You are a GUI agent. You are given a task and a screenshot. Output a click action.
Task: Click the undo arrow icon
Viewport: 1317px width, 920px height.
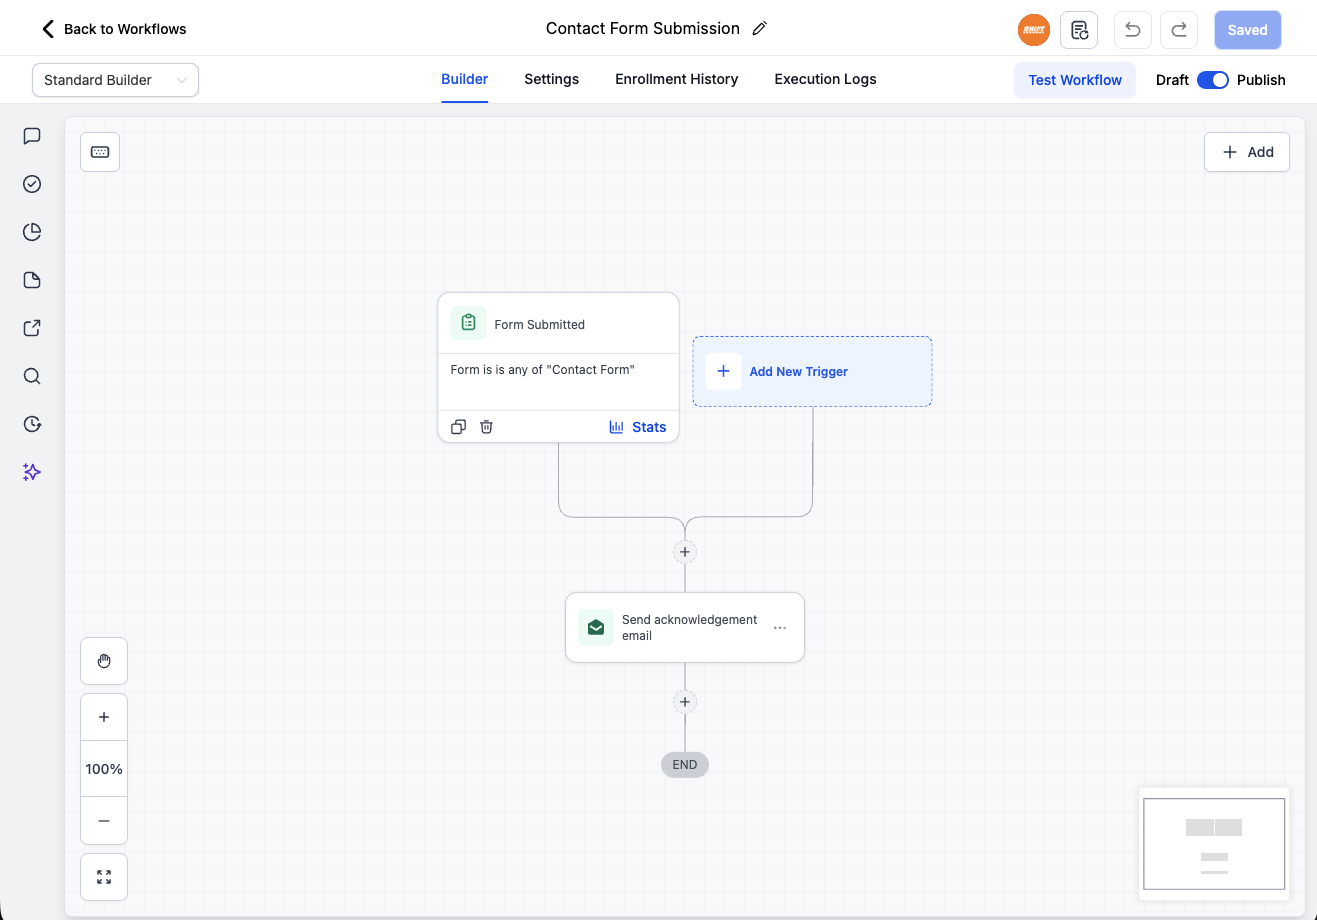(1132, 30)
